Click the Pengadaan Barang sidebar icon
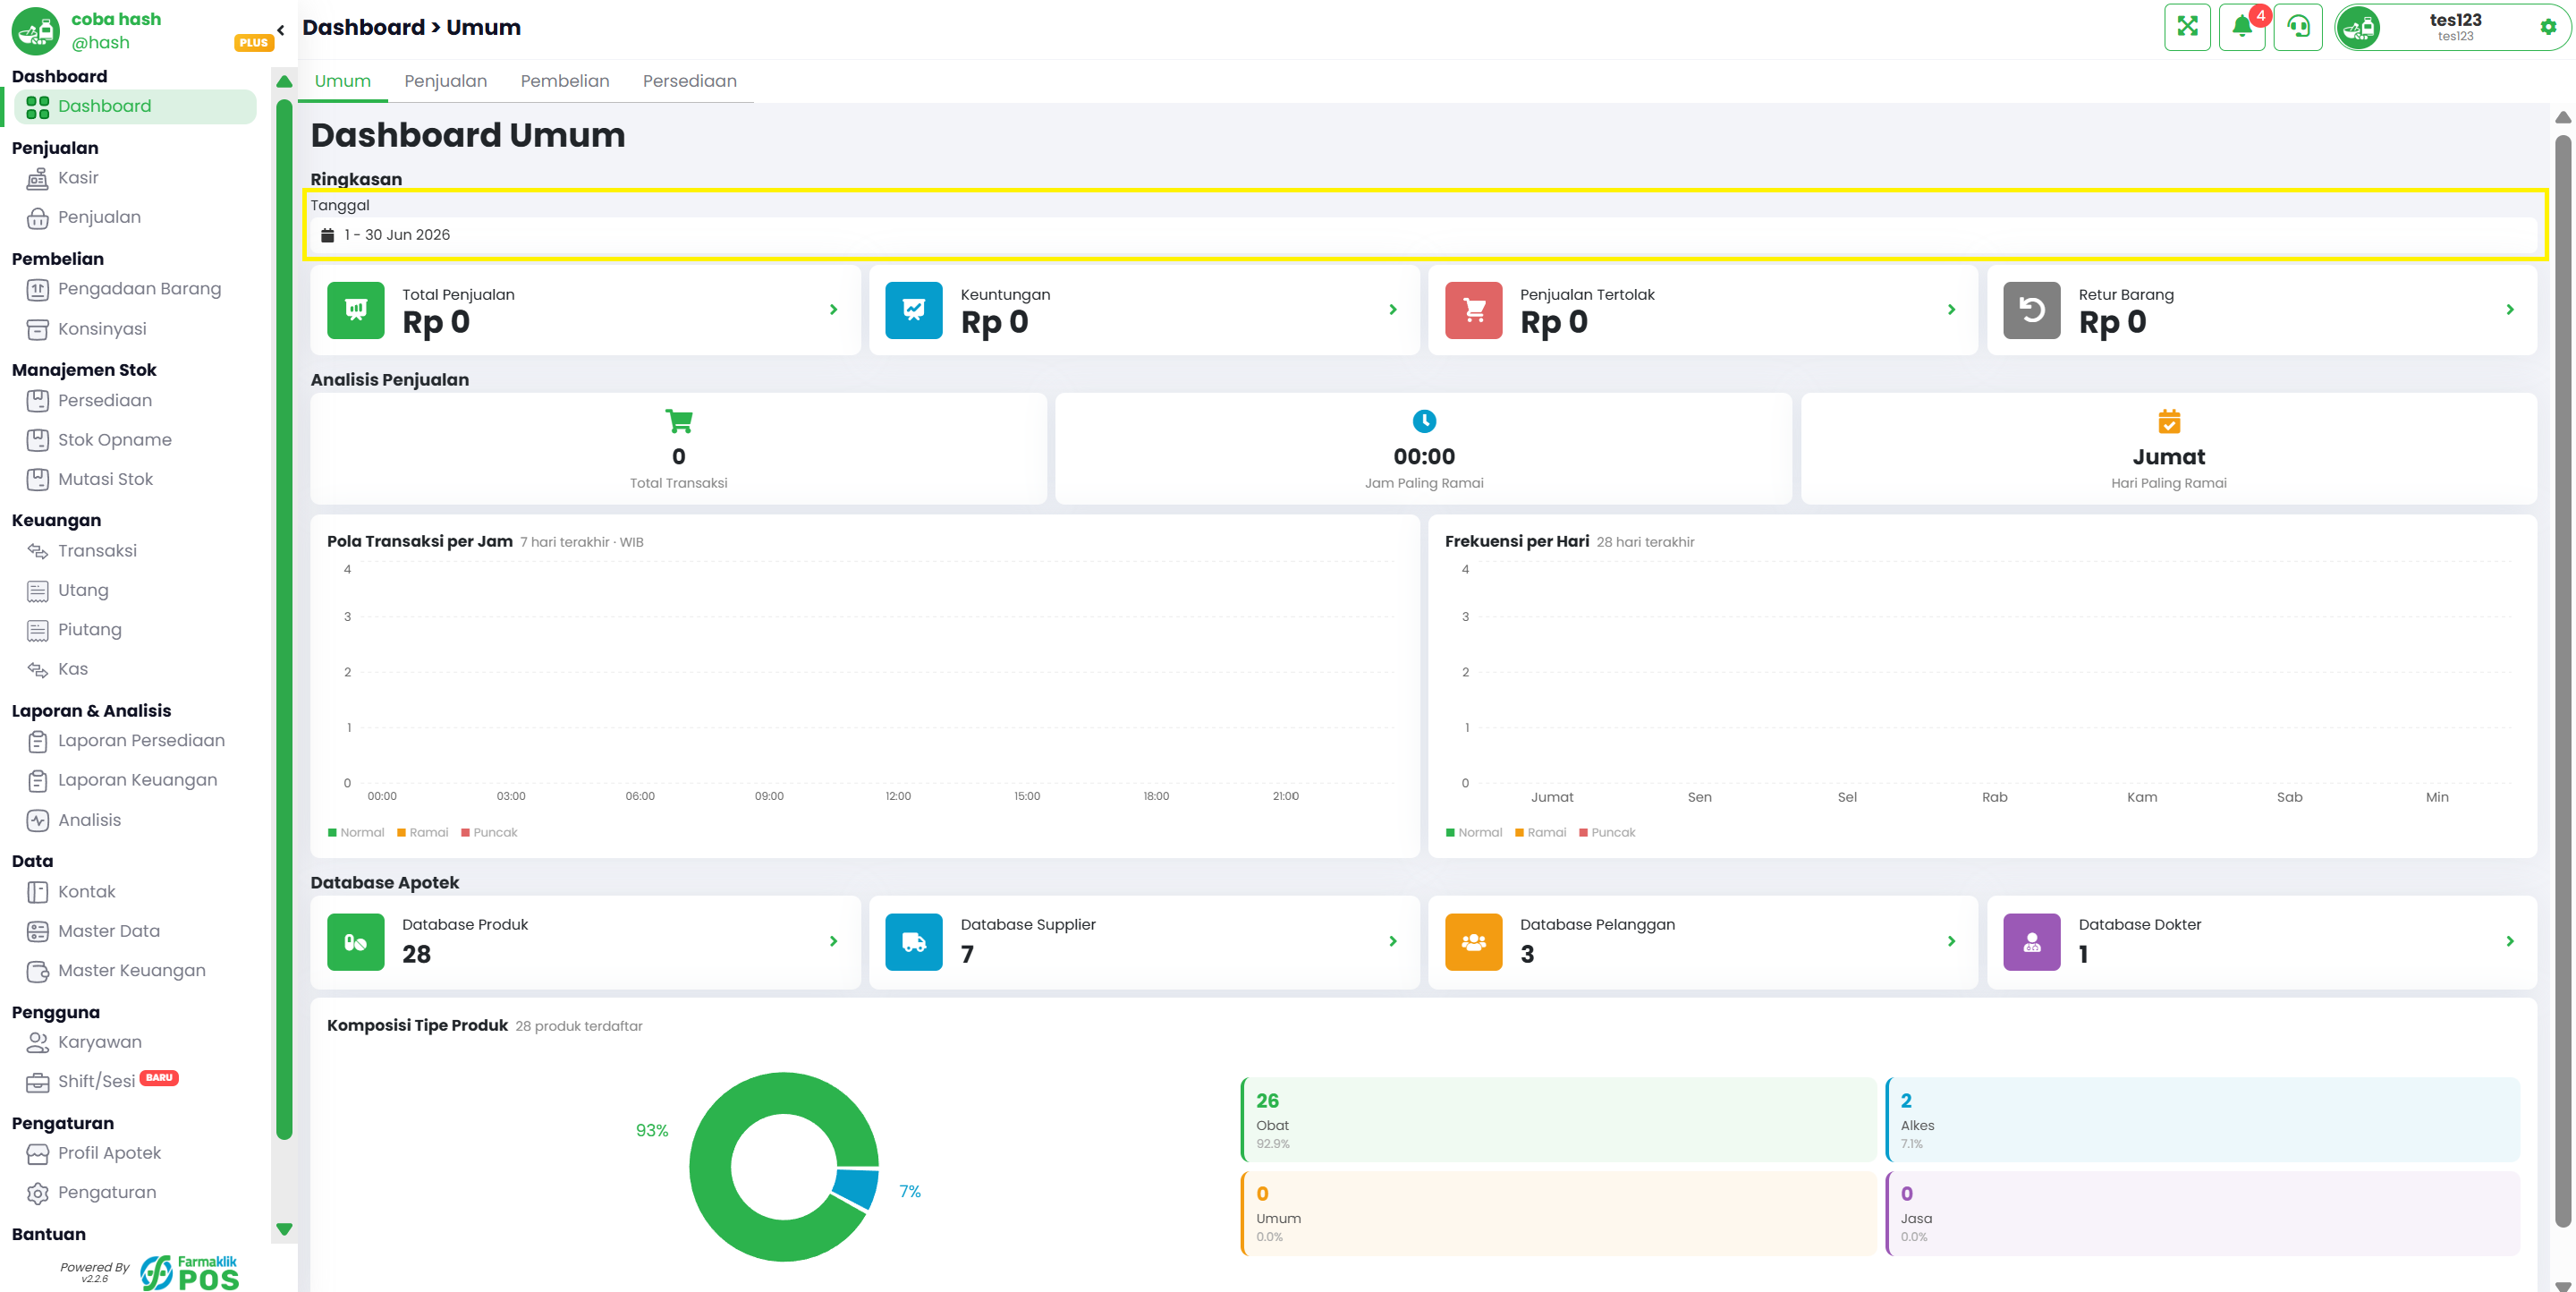 tap(37, 289)
